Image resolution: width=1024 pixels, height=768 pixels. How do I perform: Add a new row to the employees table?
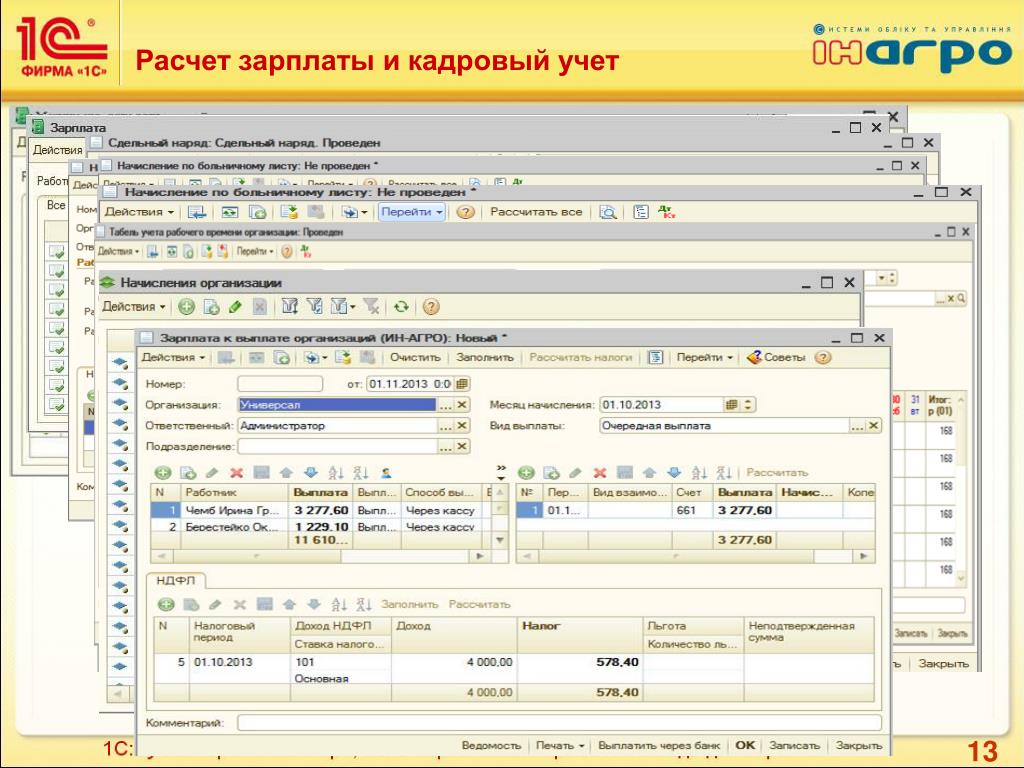(163, 473)
